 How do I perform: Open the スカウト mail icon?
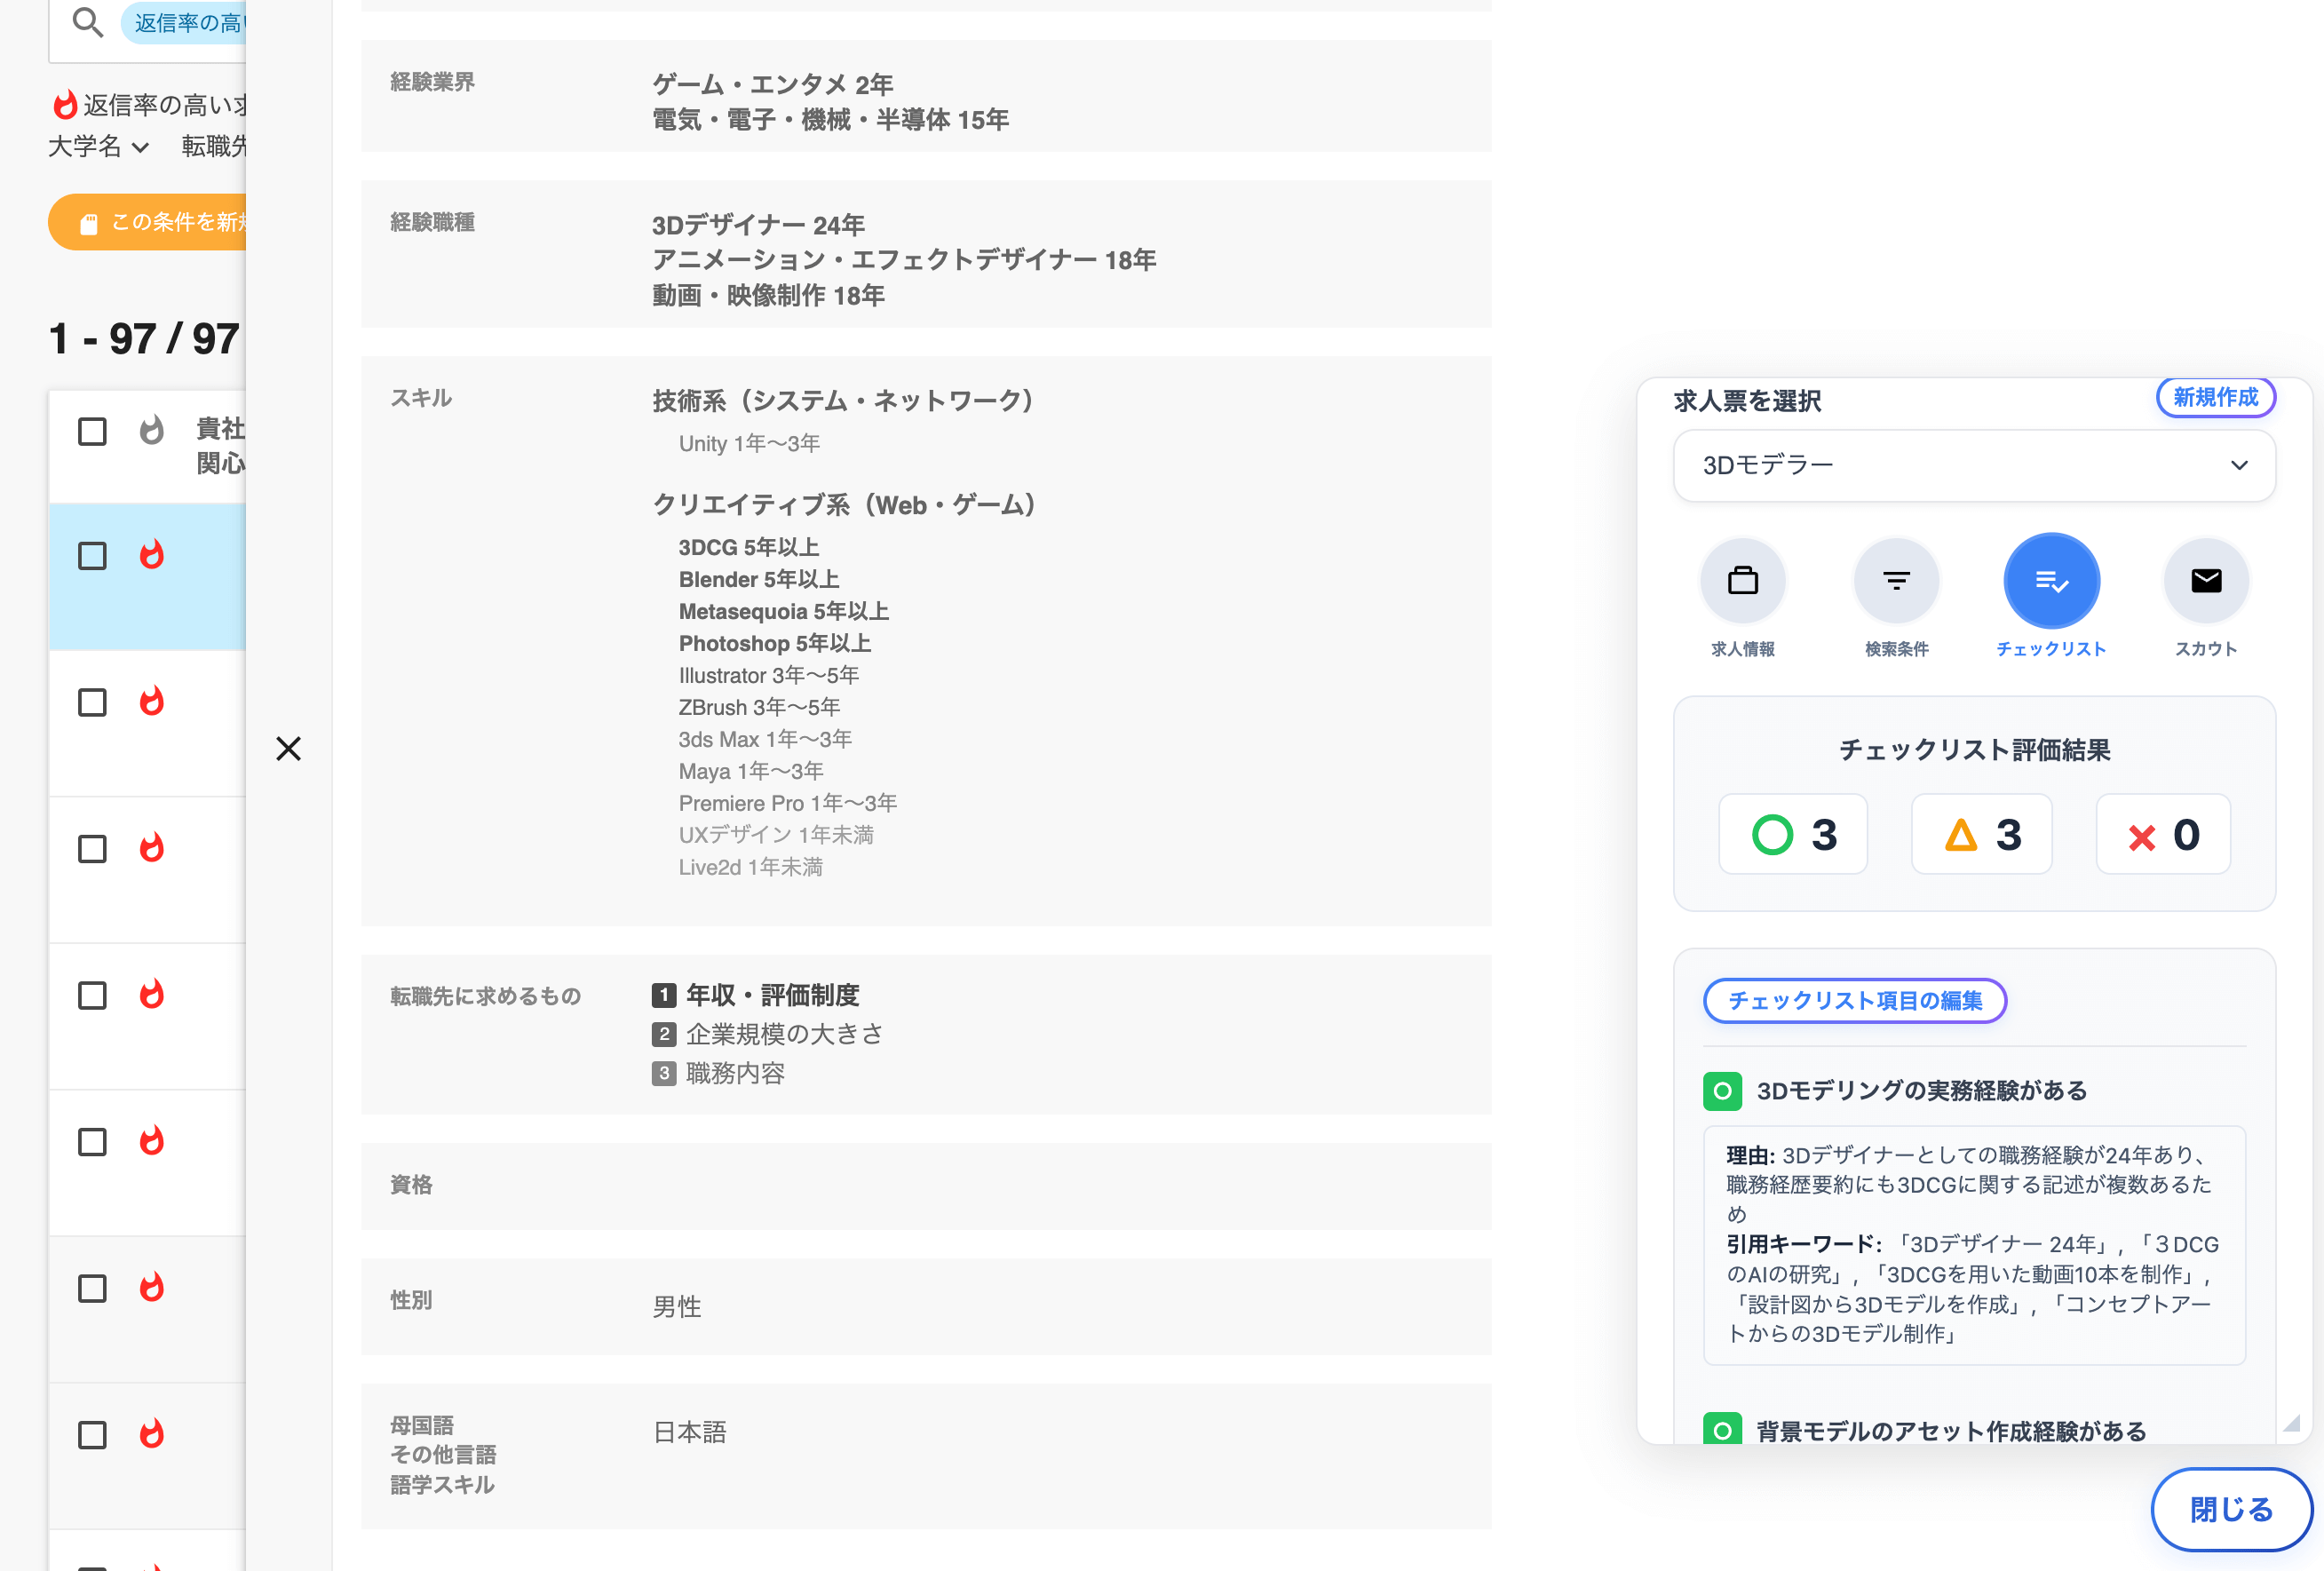click(2205, 581)
